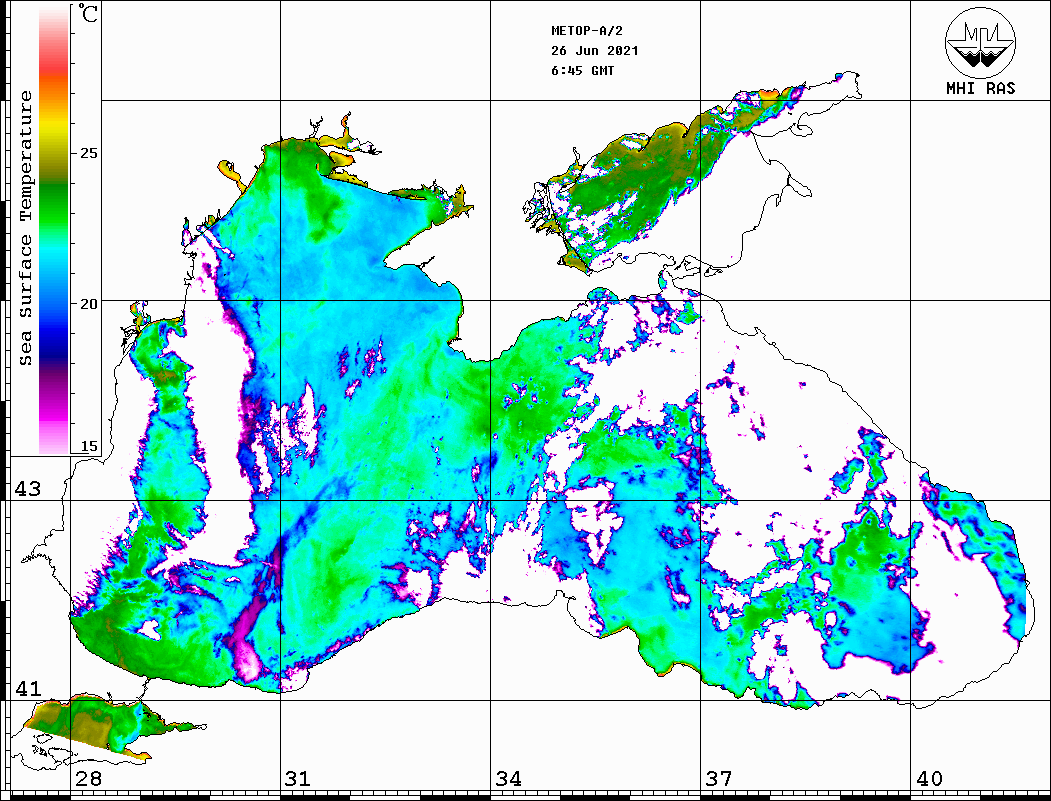Click latitude label '43'
The width and height of the screenshot is (1051, 801).
coord(27,489)
